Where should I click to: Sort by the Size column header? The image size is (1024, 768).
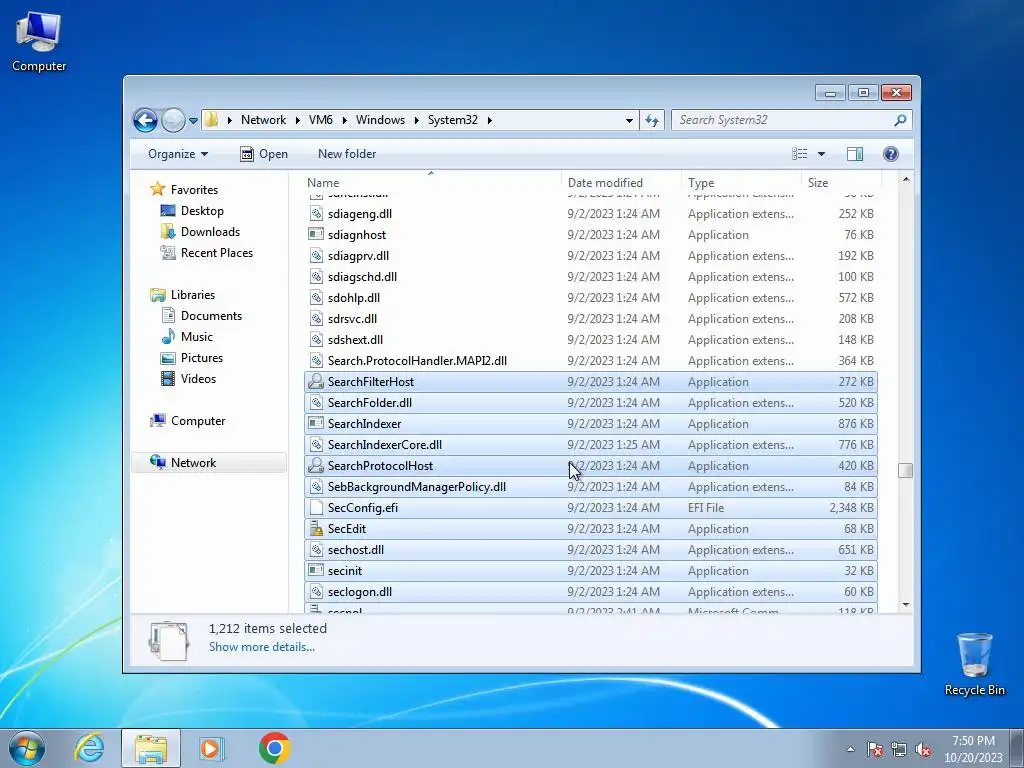[x=841, y=183]
